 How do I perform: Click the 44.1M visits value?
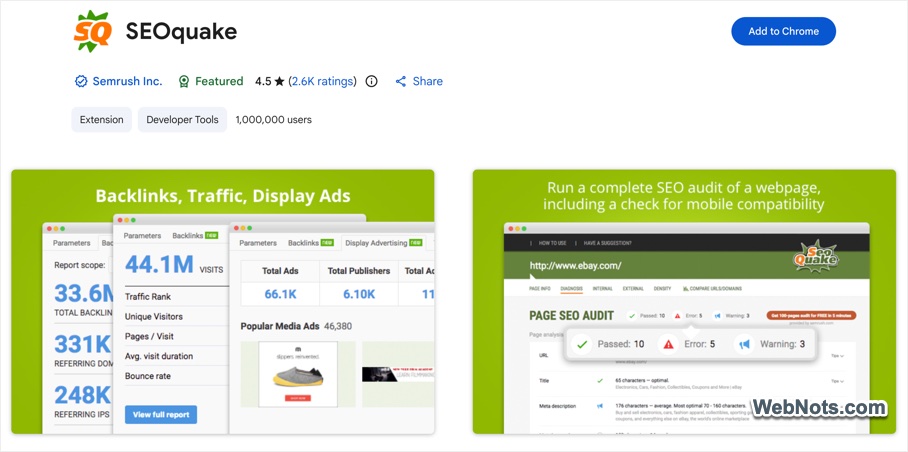[x=159, y=264]
